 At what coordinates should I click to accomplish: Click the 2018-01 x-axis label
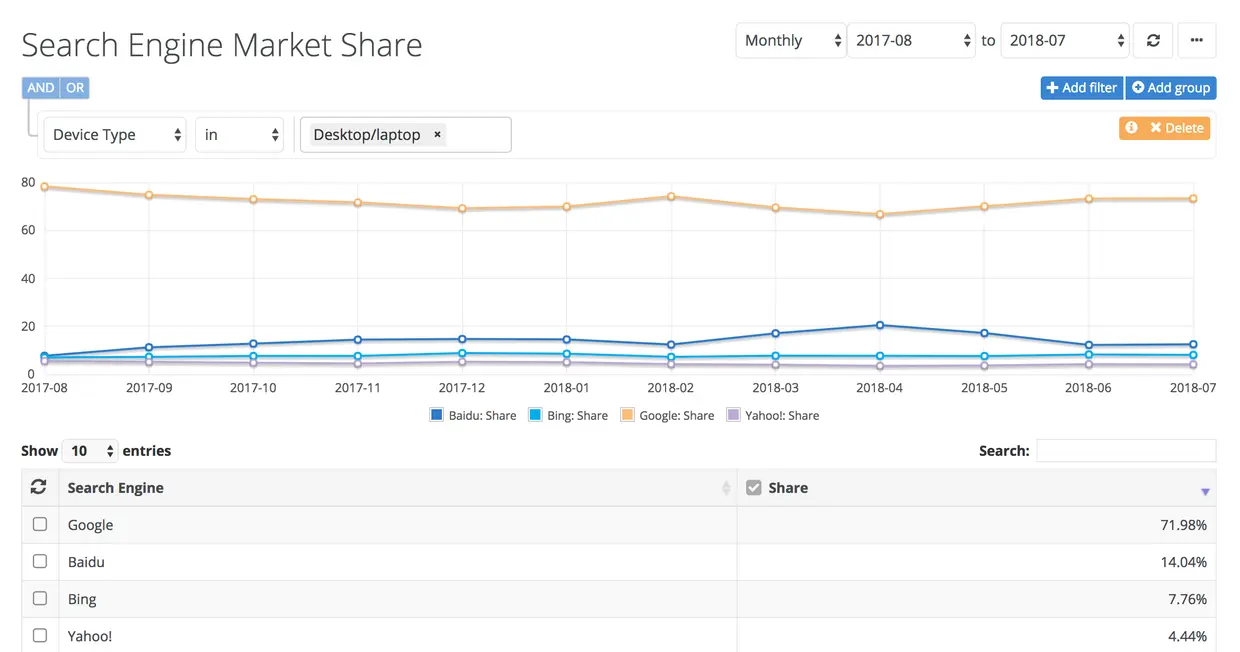tap(567, 388)
